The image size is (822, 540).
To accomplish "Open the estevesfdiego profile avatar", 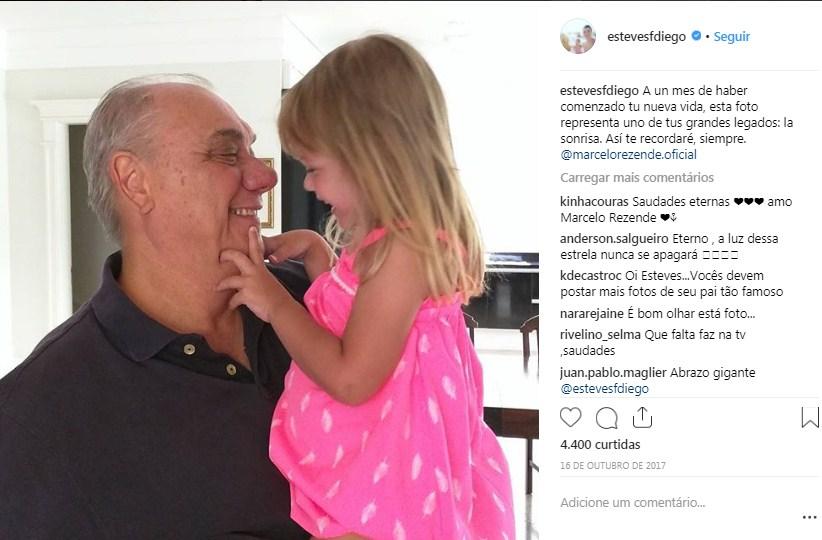I will (578, 36).
